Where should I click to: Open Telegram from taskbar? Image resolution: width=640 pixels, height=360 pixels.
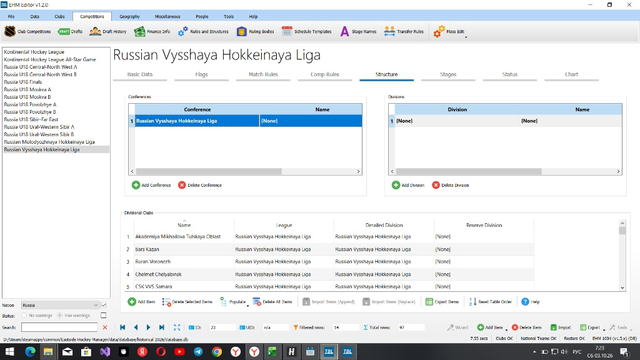pos(198,352)
